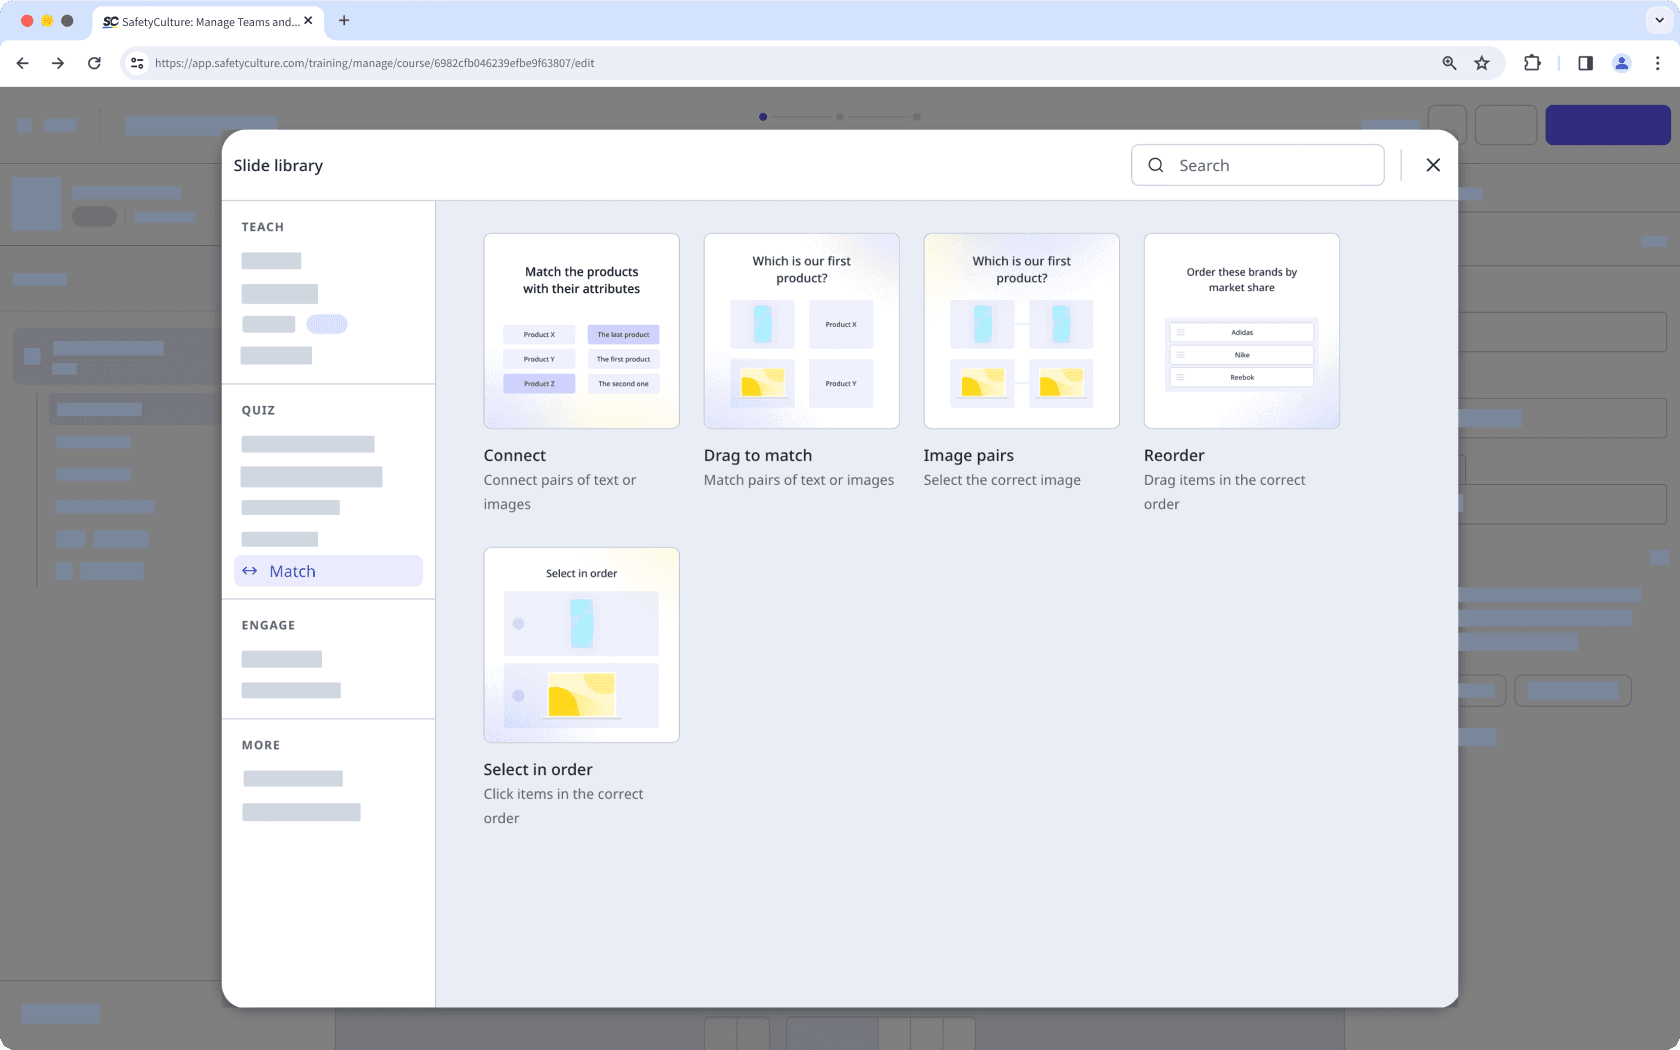Open a new browser tab
The height and width of the screenshot is (1050, 1680).
pos(344,21)
